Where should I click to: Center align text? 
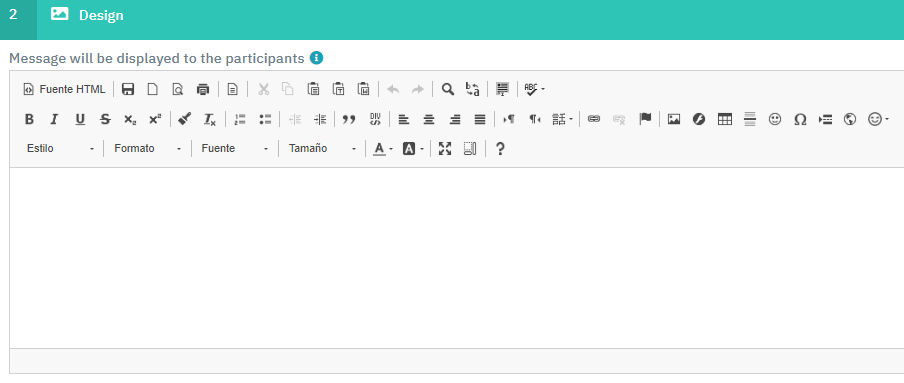pyautogui.click(x=429, y=119)
